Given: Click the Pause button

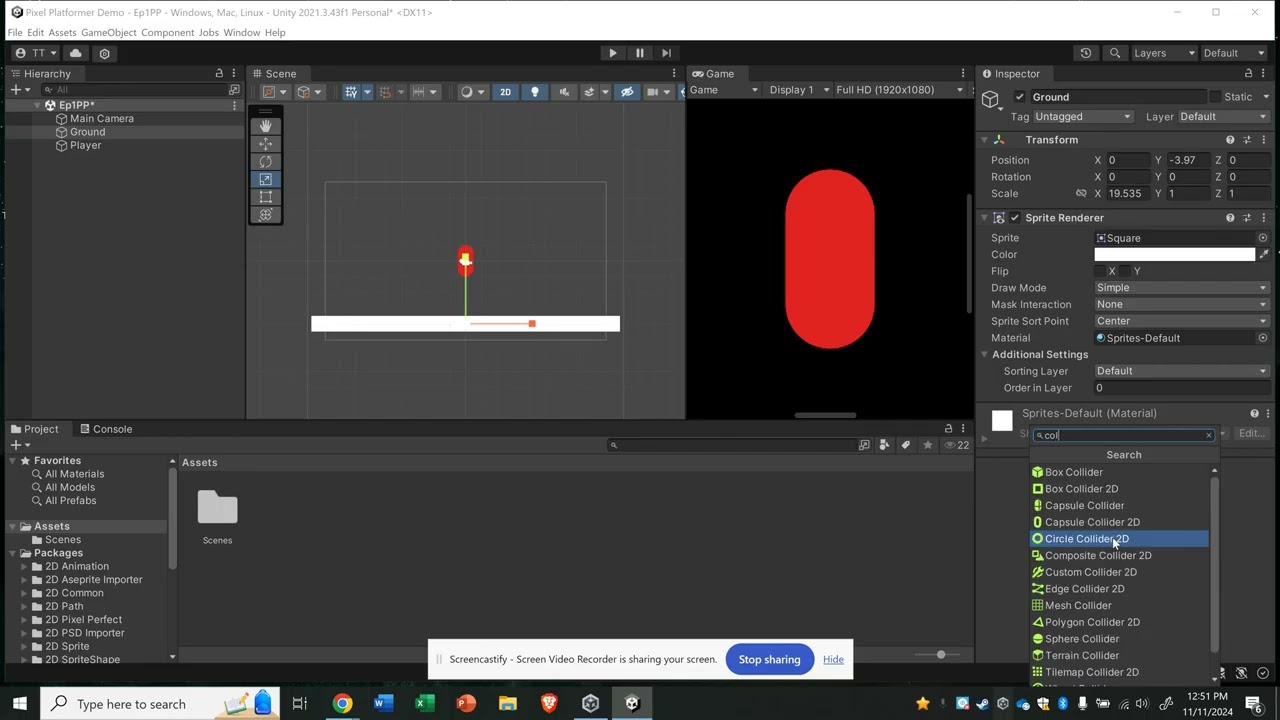Looking at the screenshot, I should click(640, 53).
